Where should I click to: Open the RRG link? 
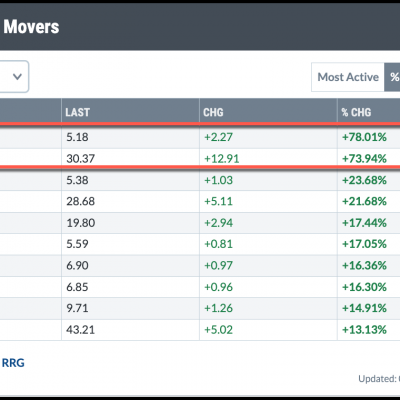coord(13,363)
